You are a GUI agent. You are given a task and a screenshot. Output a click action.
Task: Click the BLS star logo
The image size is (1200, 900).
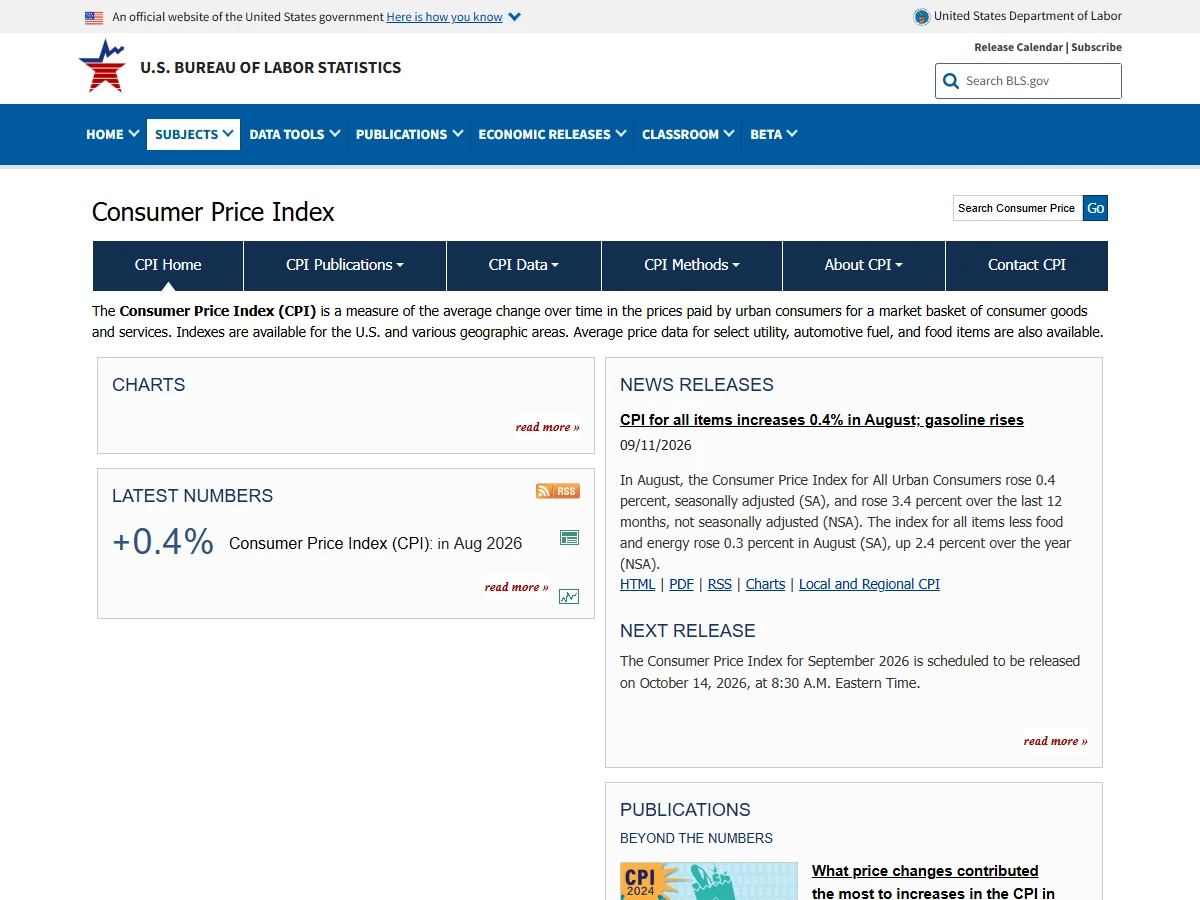(x=102, y=66)
